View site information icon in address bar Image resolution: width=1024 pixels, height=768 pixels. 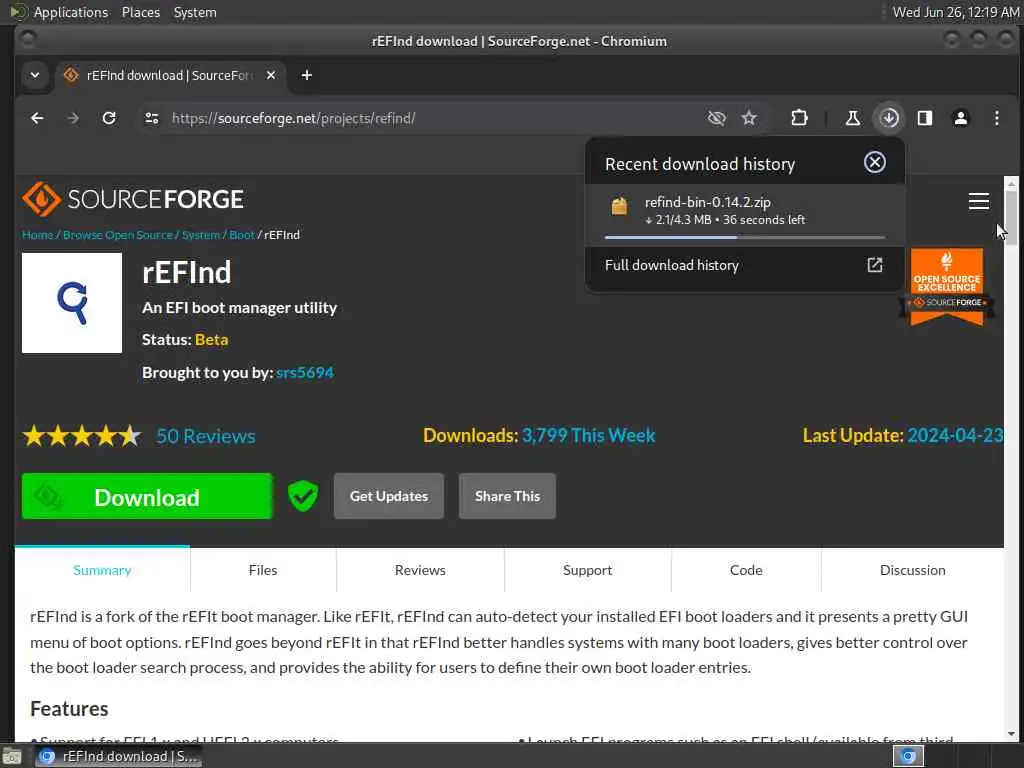152,118
